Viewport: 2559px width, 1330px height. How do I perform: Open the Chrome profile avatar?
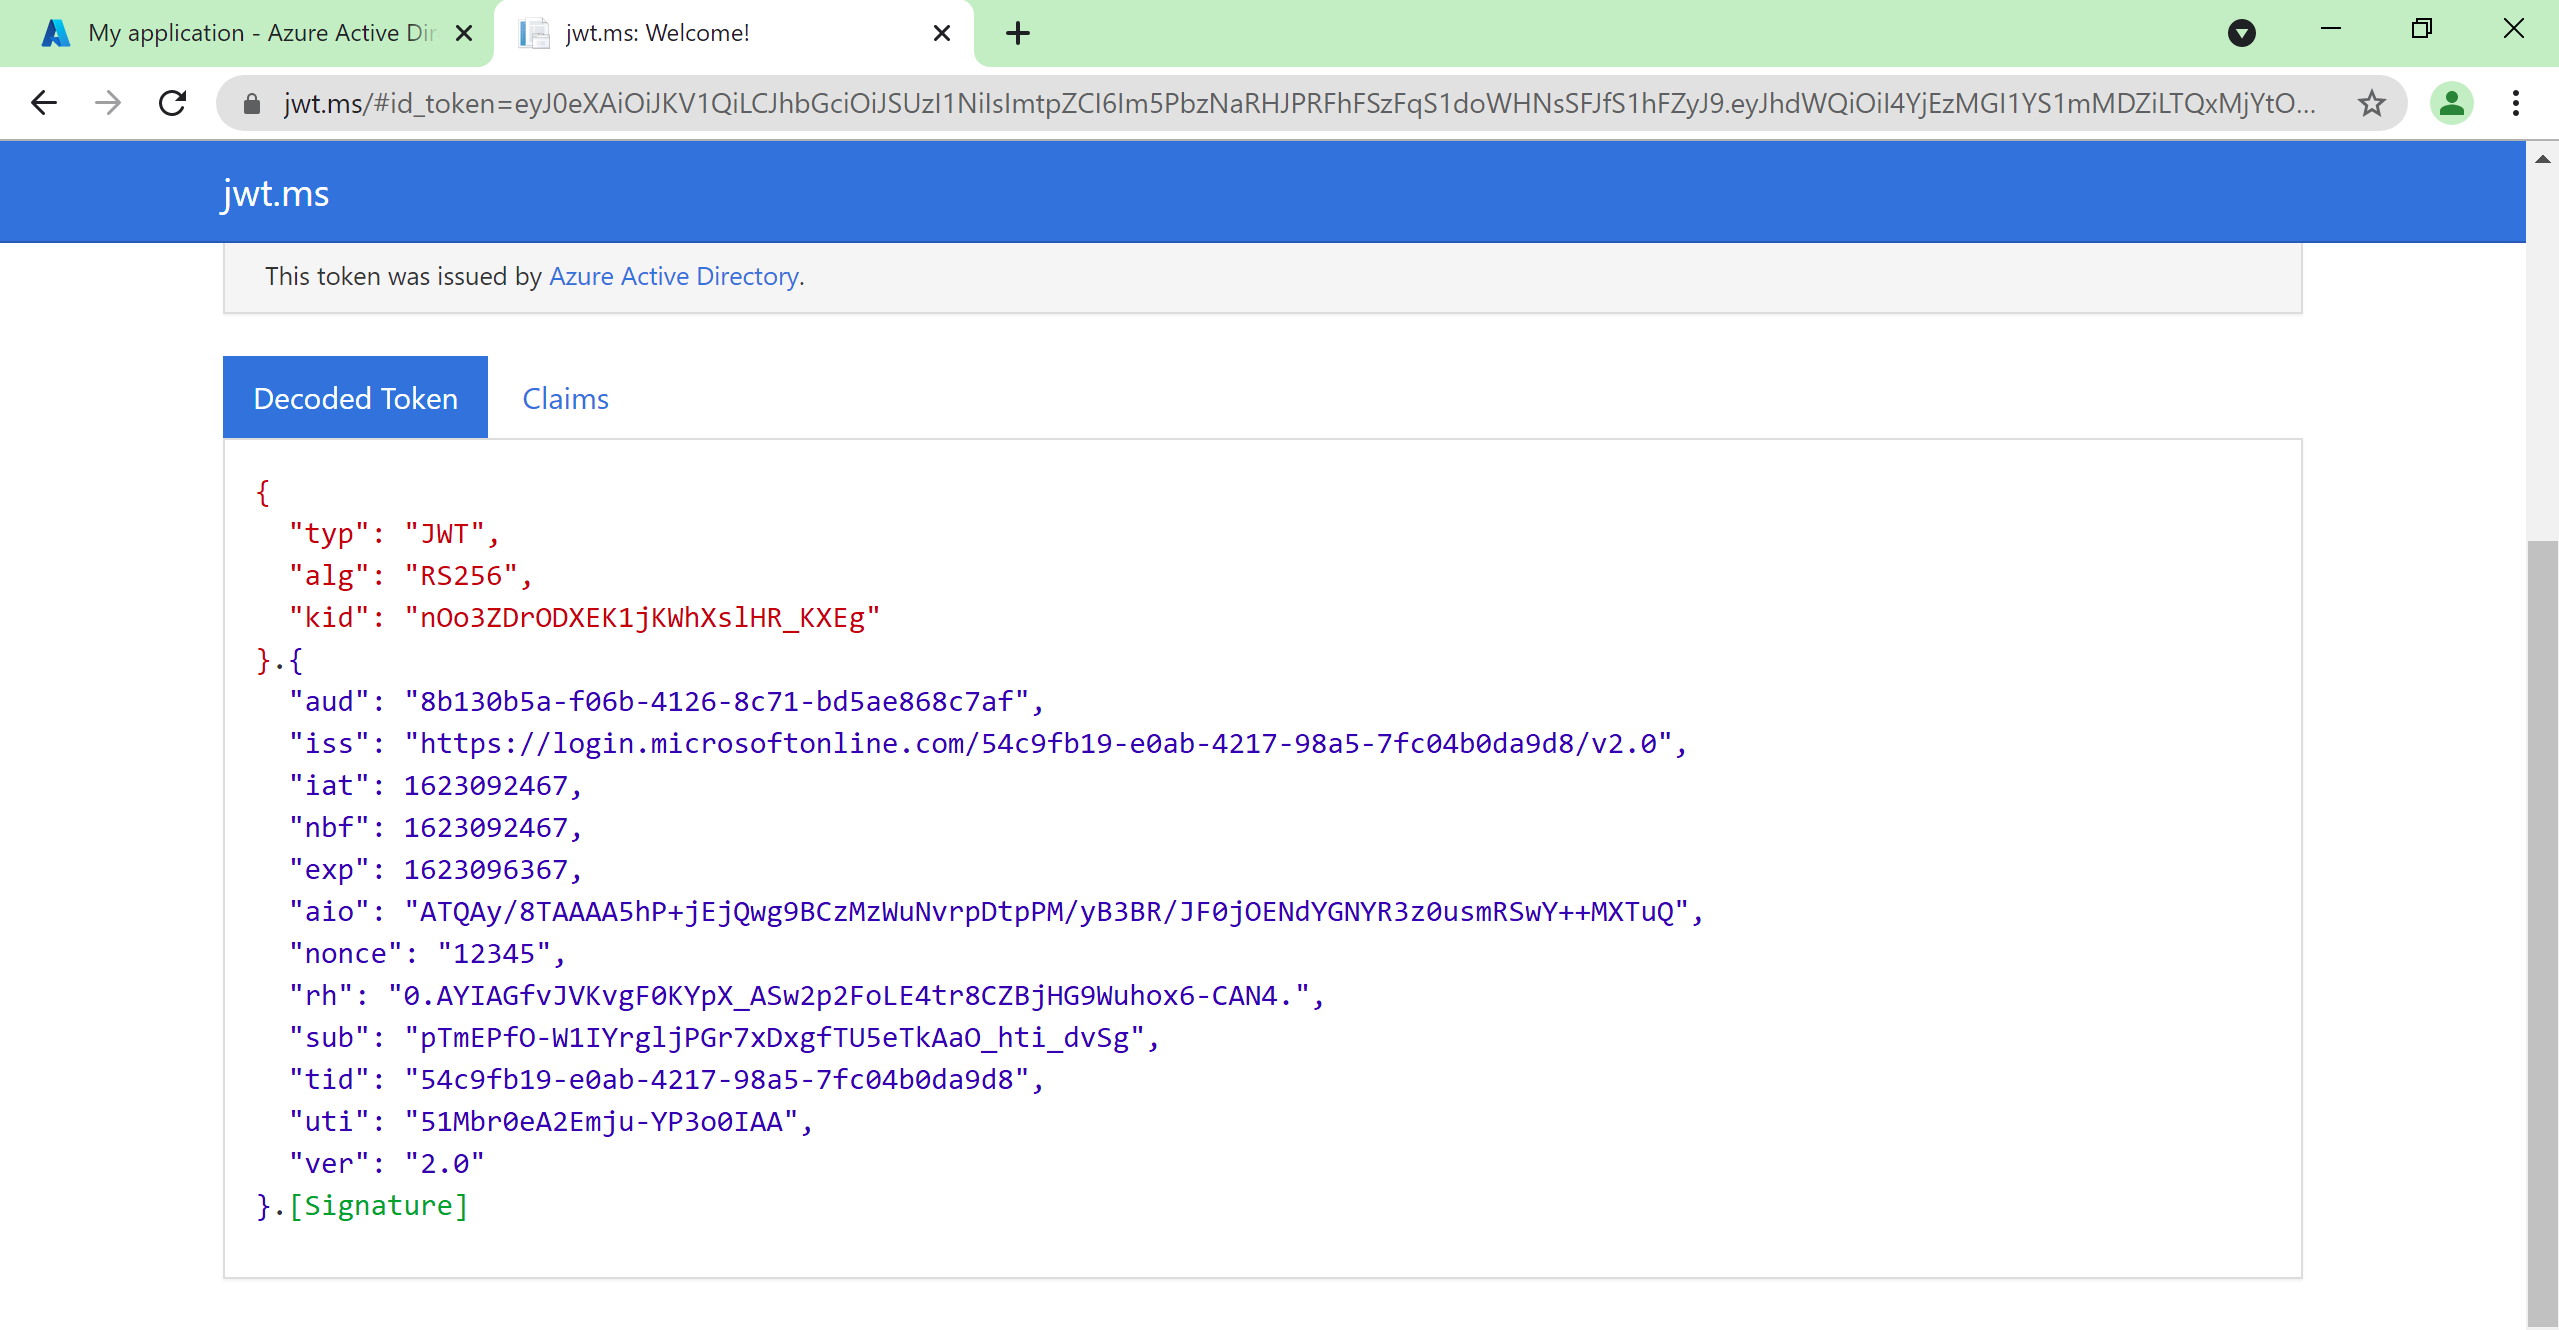tap(2451, 103)
